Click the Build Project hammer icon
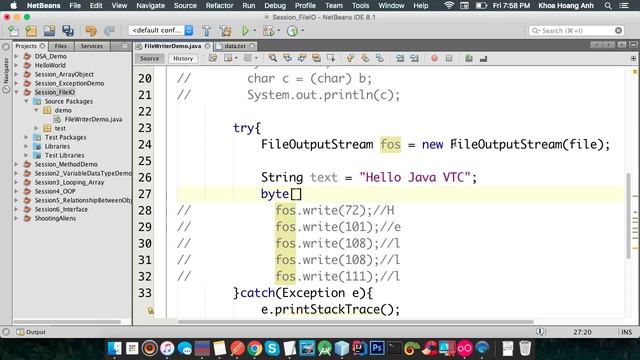Screen dimensions: 640x360 (207, 31)
